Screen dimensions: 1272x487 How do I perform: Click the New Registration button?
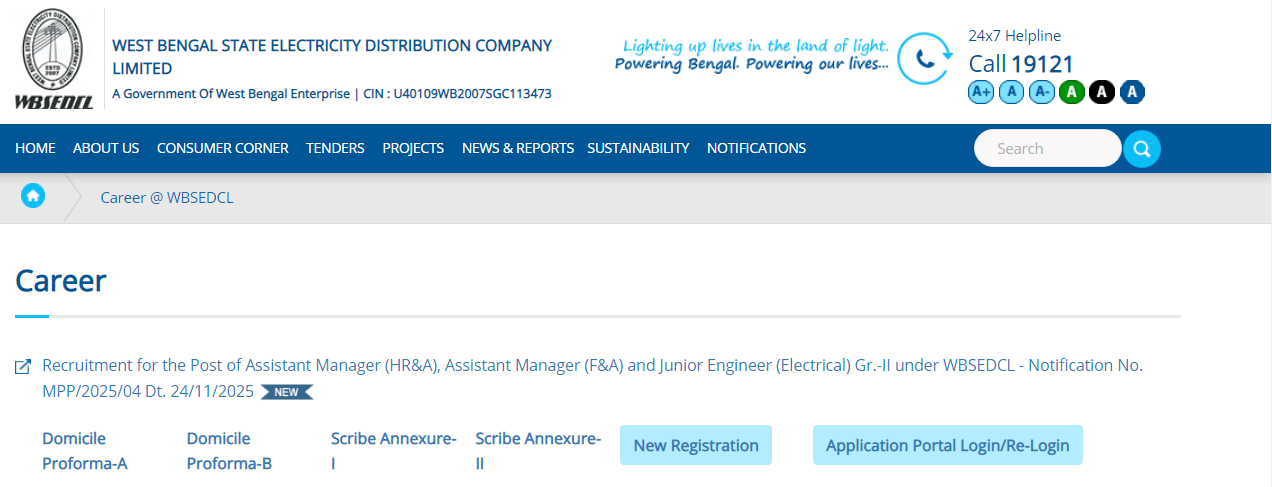696,445
